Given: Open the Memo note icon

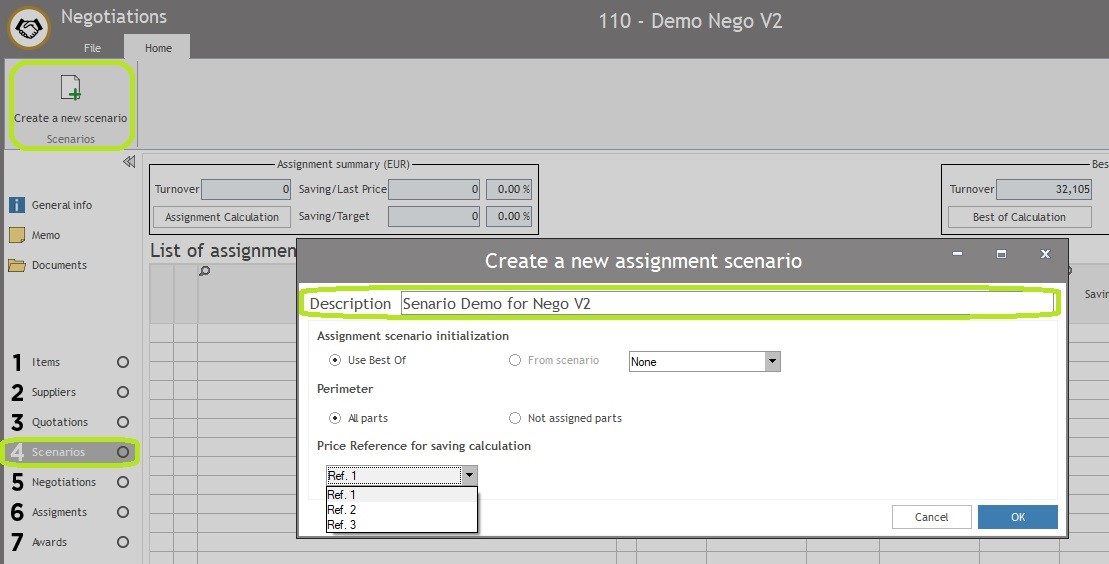Looking at the screenshot, I should pos(17,235).
